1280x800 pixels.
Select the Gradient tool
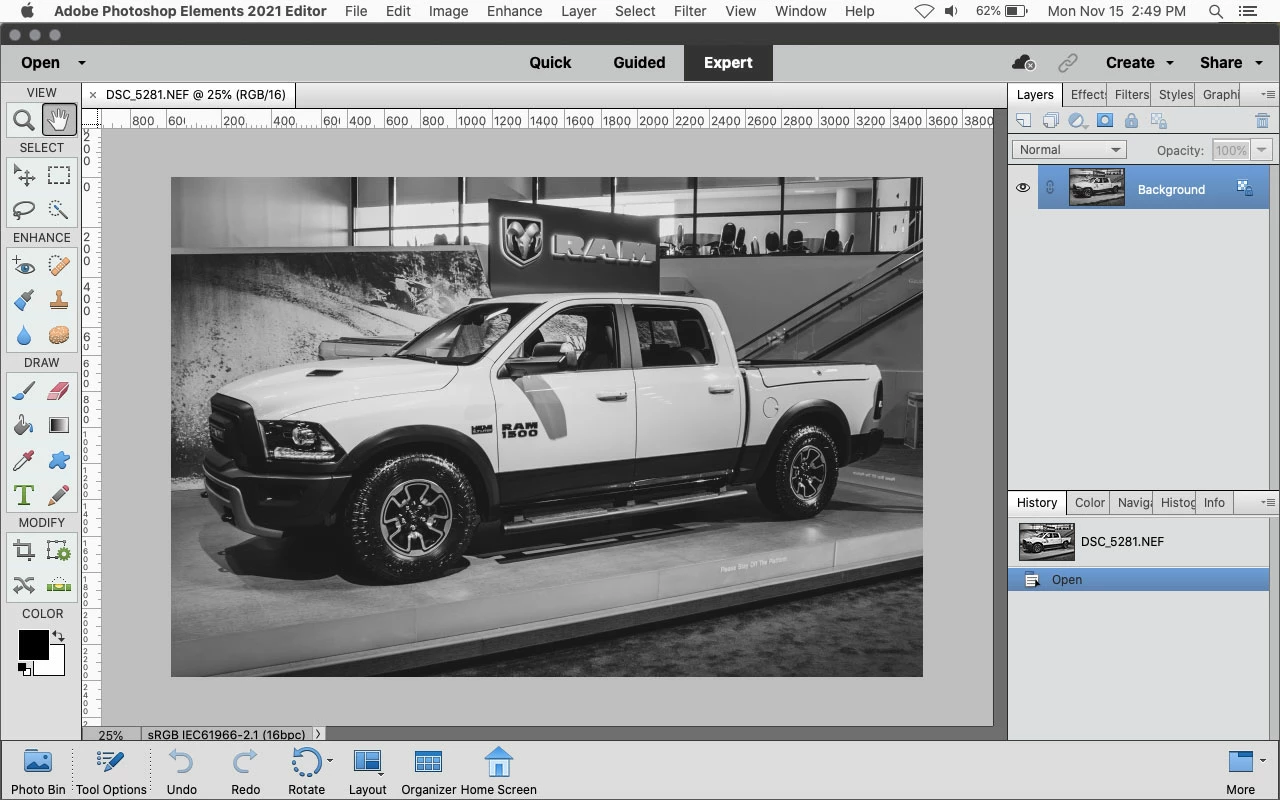[59, 426]
